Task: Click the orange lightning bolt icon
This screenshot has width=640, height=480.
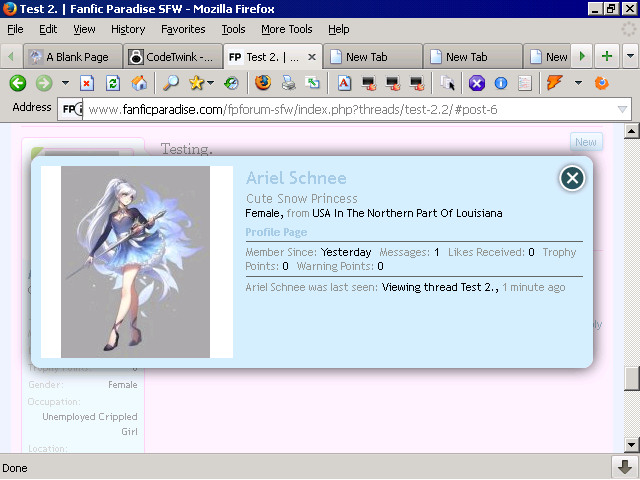Action: click(x=554, y=83)
